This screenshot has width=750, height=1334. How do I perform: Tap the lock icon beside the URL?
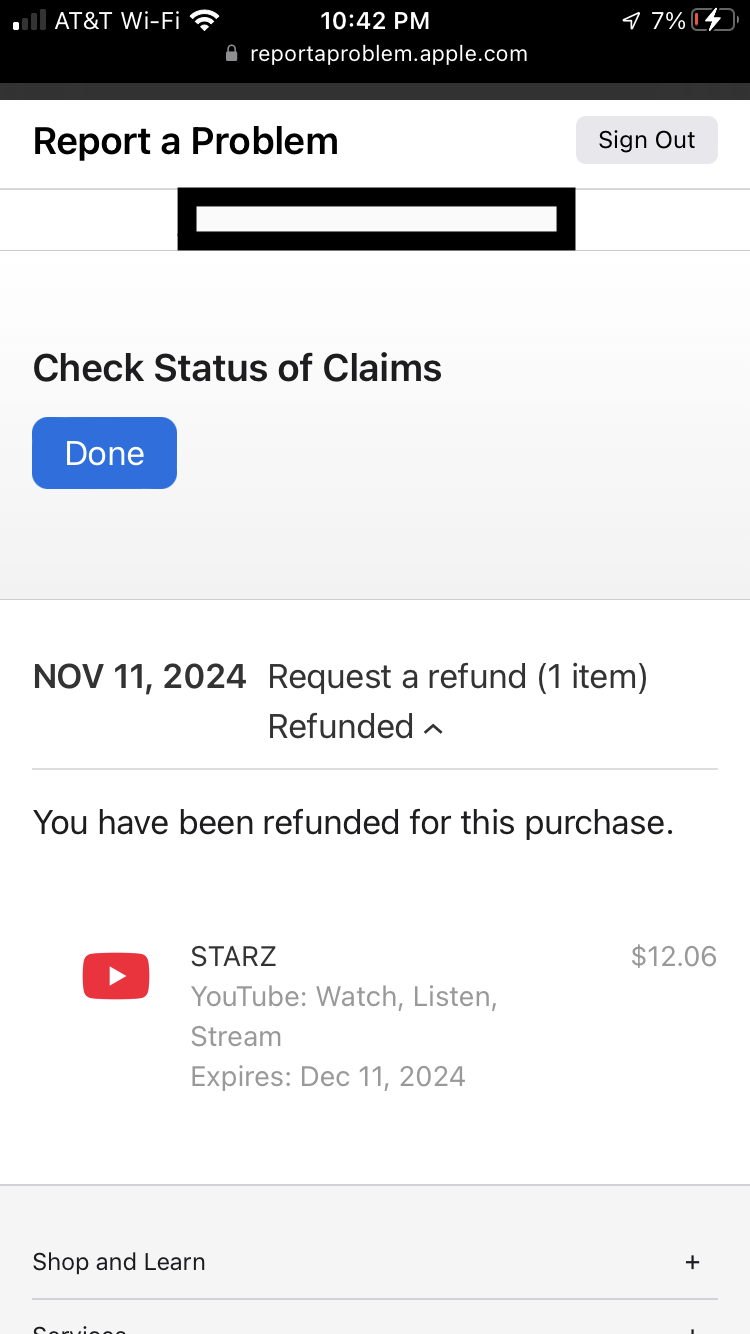pyautogui.click(x=232, y=54)
